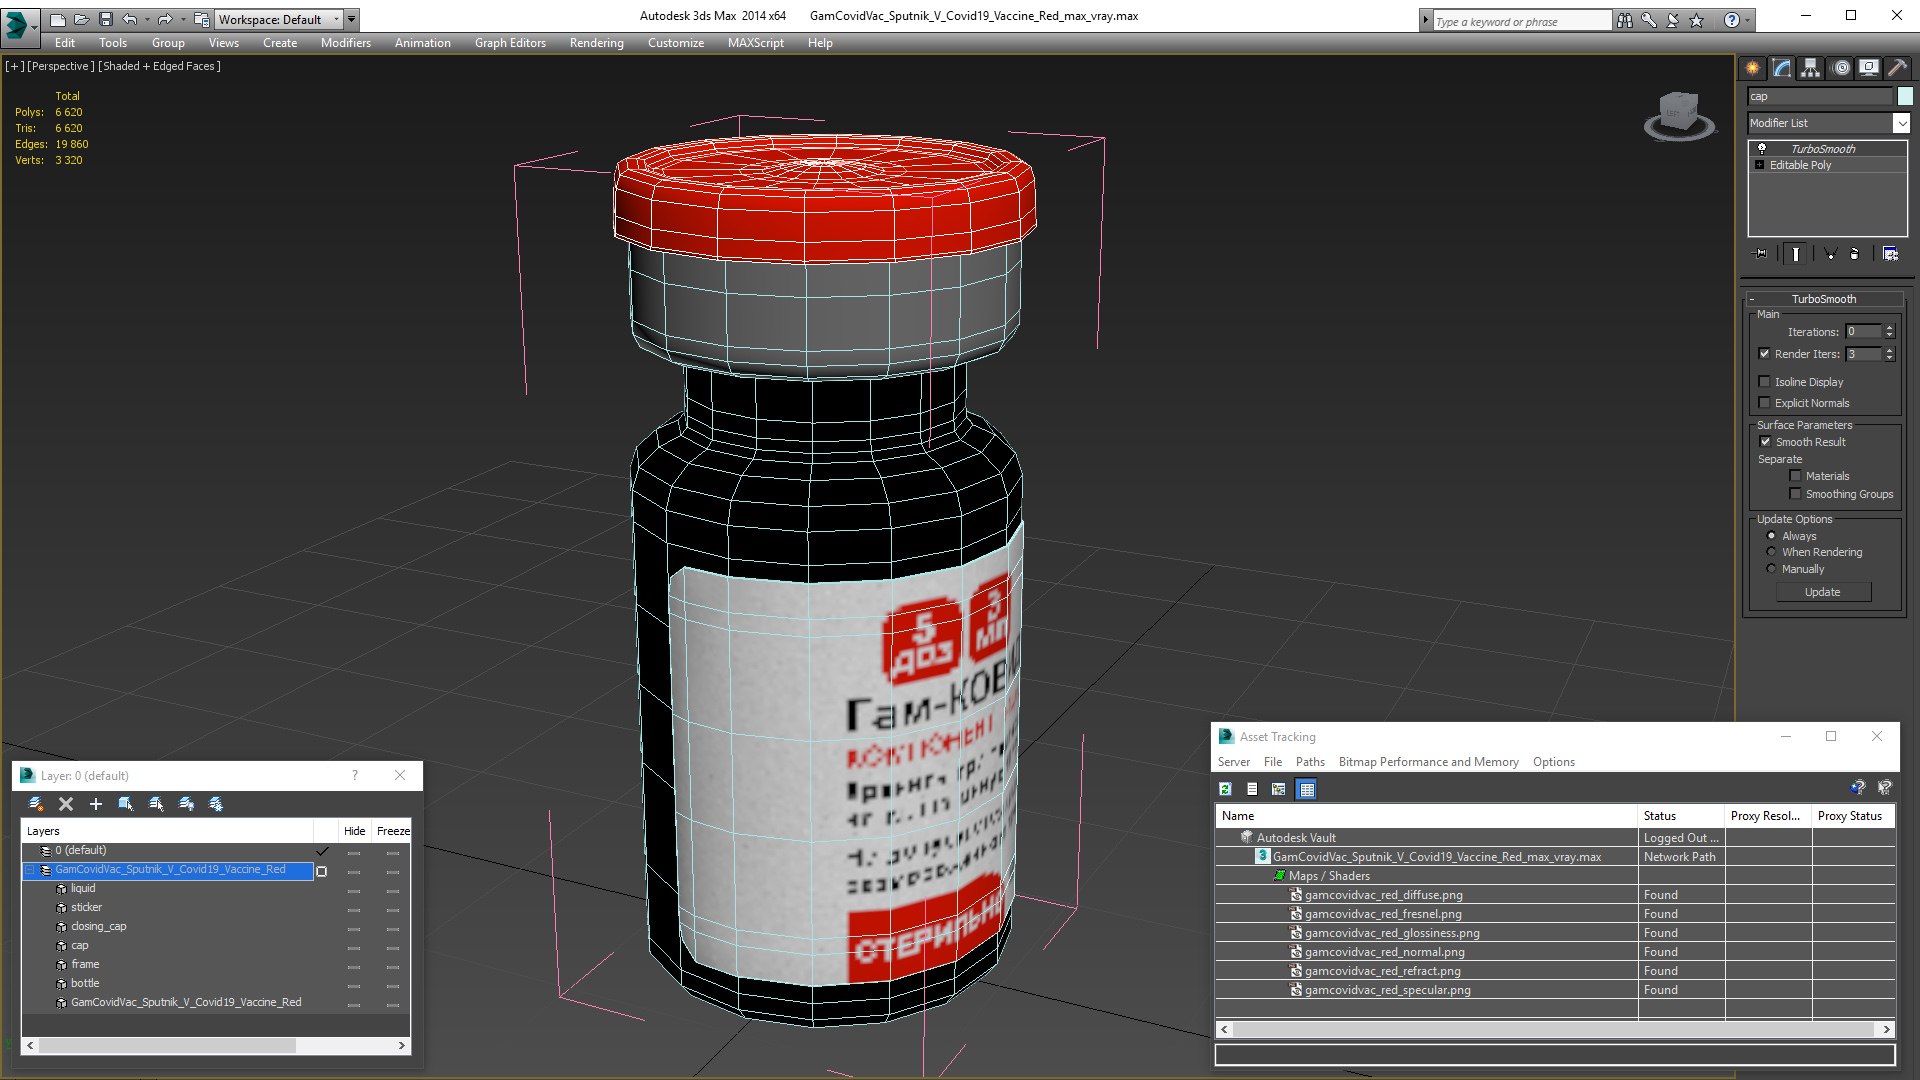Toggle Show End Result icon
The width and height of the screenshot is (1920, 1080).
pyautogui.click(x=1796, y=254)
